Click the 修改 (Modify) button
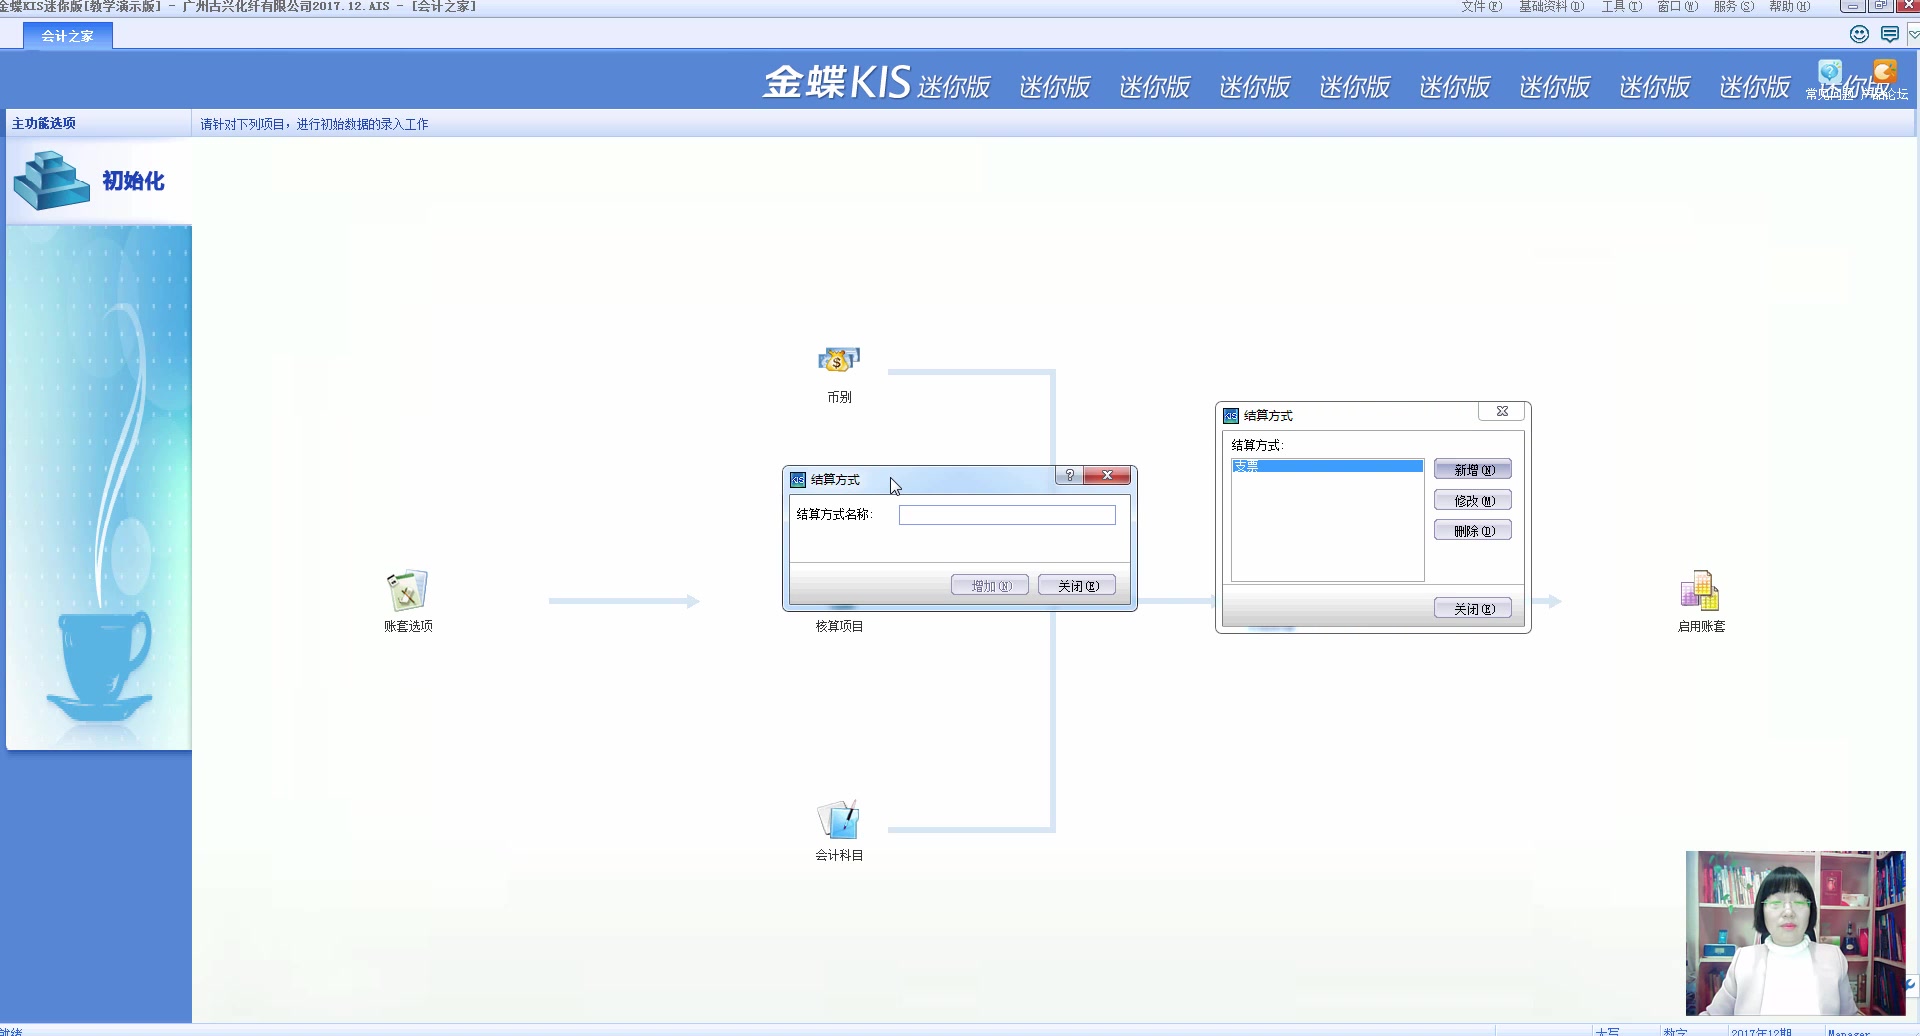The image size is (1920, 1036). click(x=1473, y=499)
